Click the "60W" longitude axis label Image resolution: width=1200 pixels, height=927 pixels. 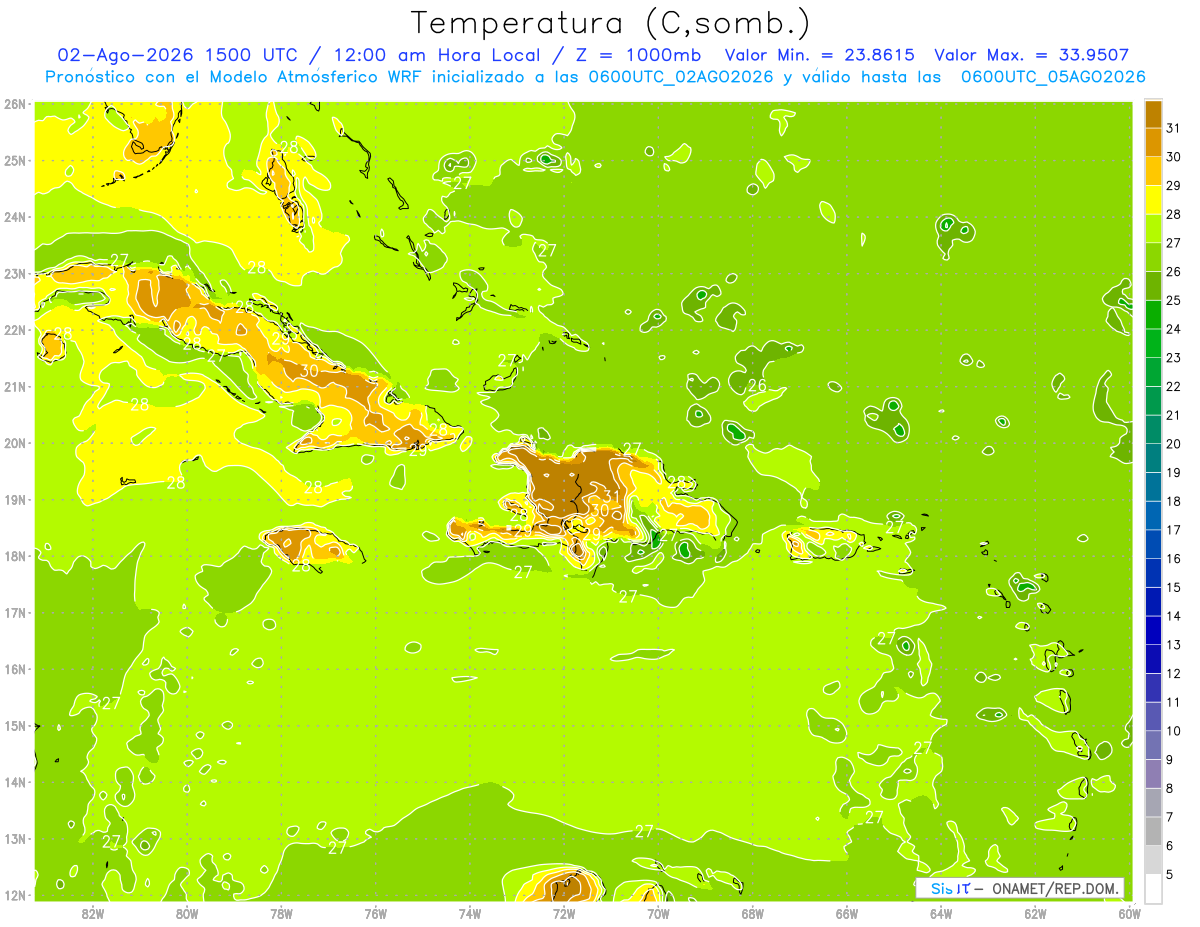pos(1130,913)
